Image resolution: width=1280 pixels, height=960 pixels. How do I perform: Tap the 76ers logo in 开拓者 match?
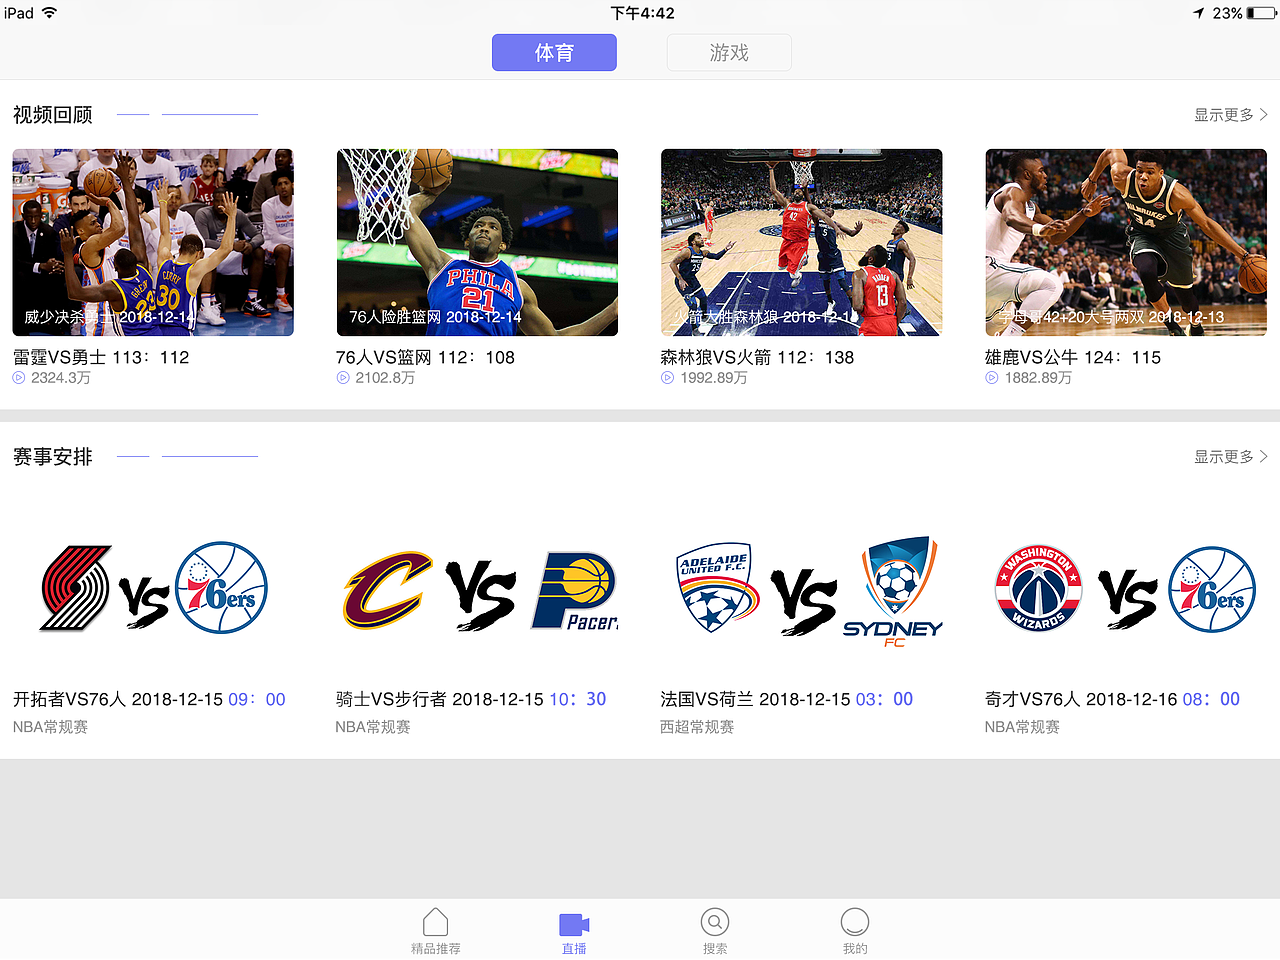click(x=221, y=588)
